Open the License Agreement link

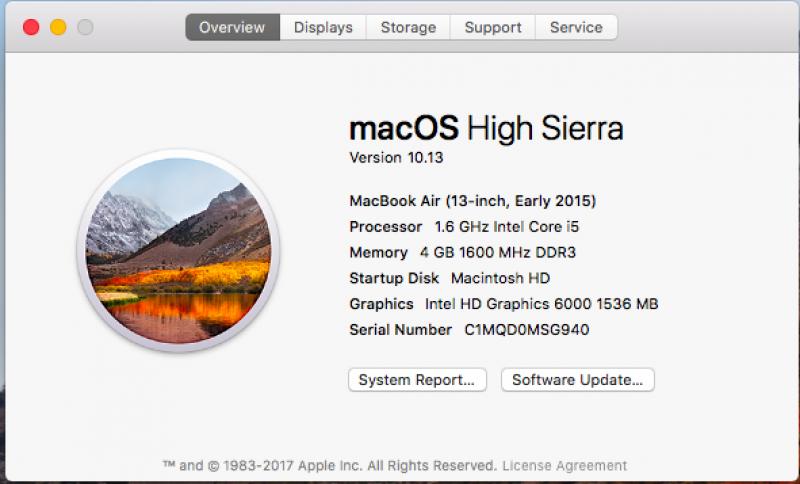pyautogui.click(x=564, y=466)
